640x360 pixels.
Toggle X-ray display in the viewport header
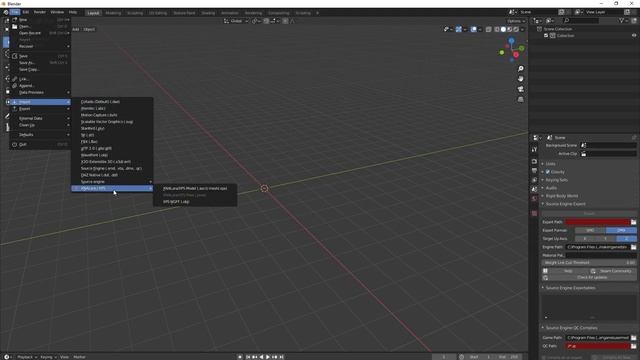point(489,29)
